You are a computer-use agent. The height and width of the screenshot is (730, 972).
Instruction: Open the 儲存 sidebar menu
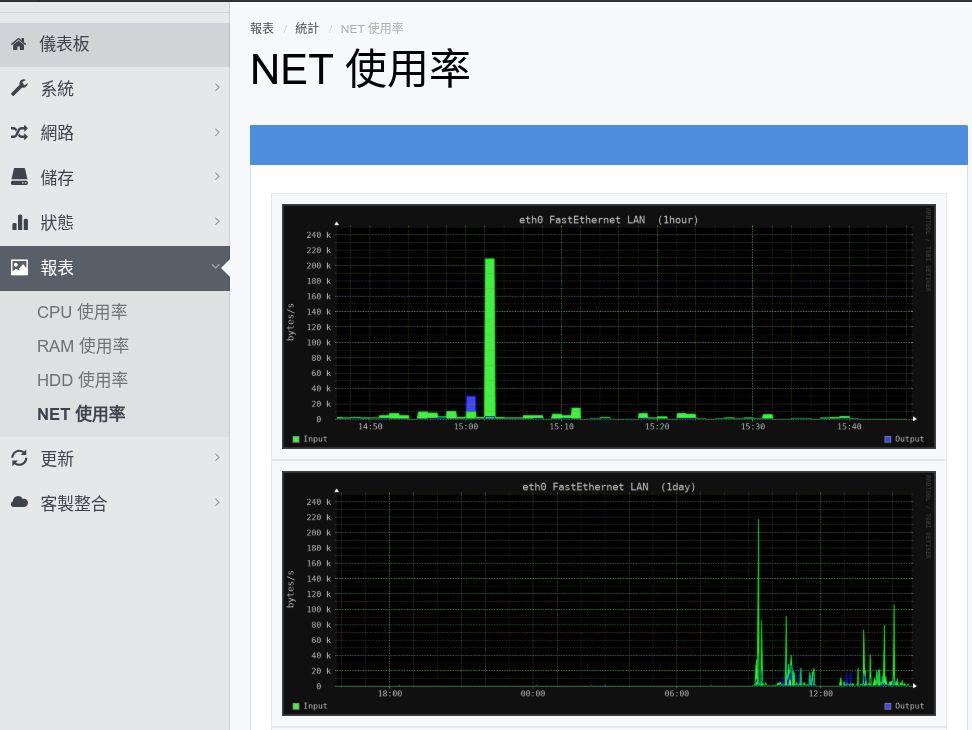pos(115,177)
